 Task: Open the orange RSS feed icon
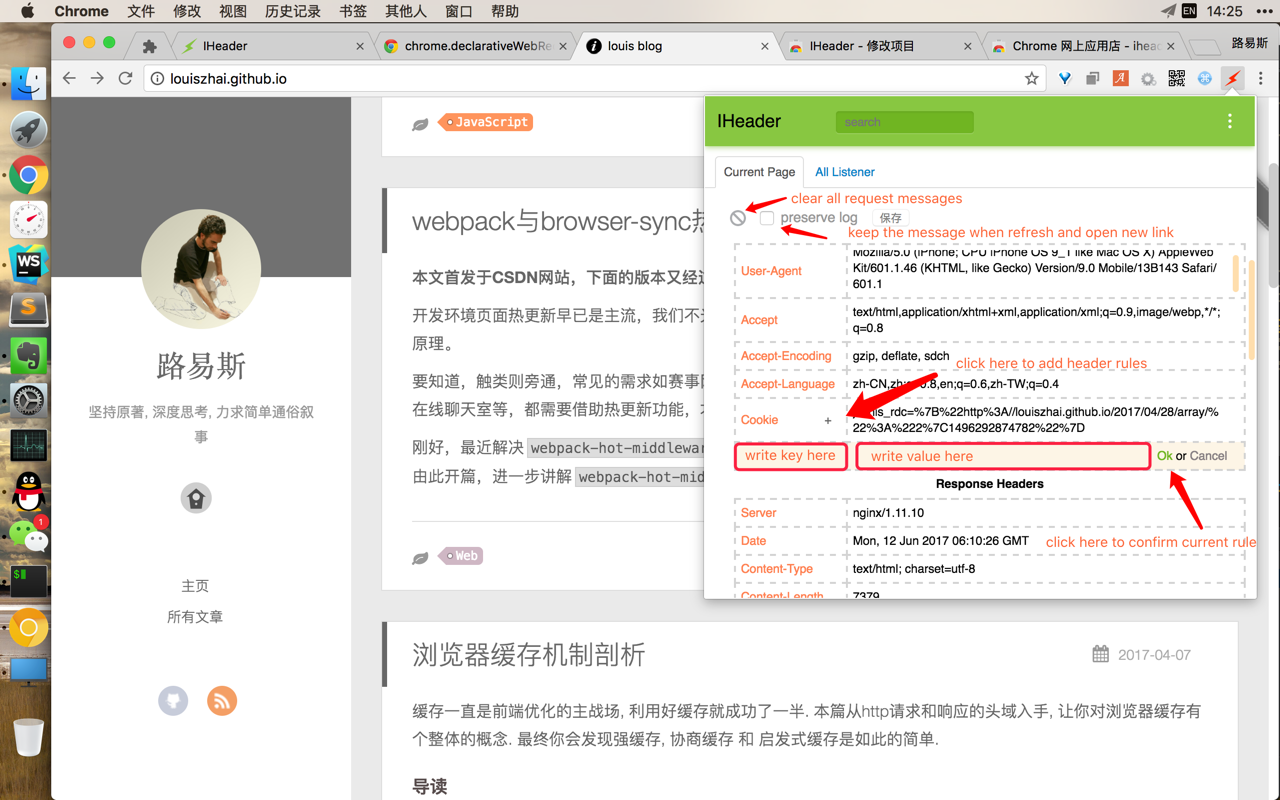tap(222, 701)
